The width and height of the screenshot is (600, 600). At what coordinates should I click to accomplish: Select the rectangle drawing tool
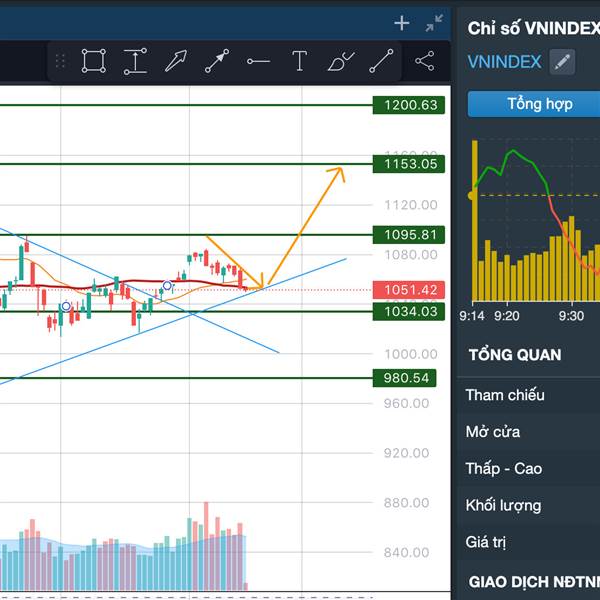point(94,61)
